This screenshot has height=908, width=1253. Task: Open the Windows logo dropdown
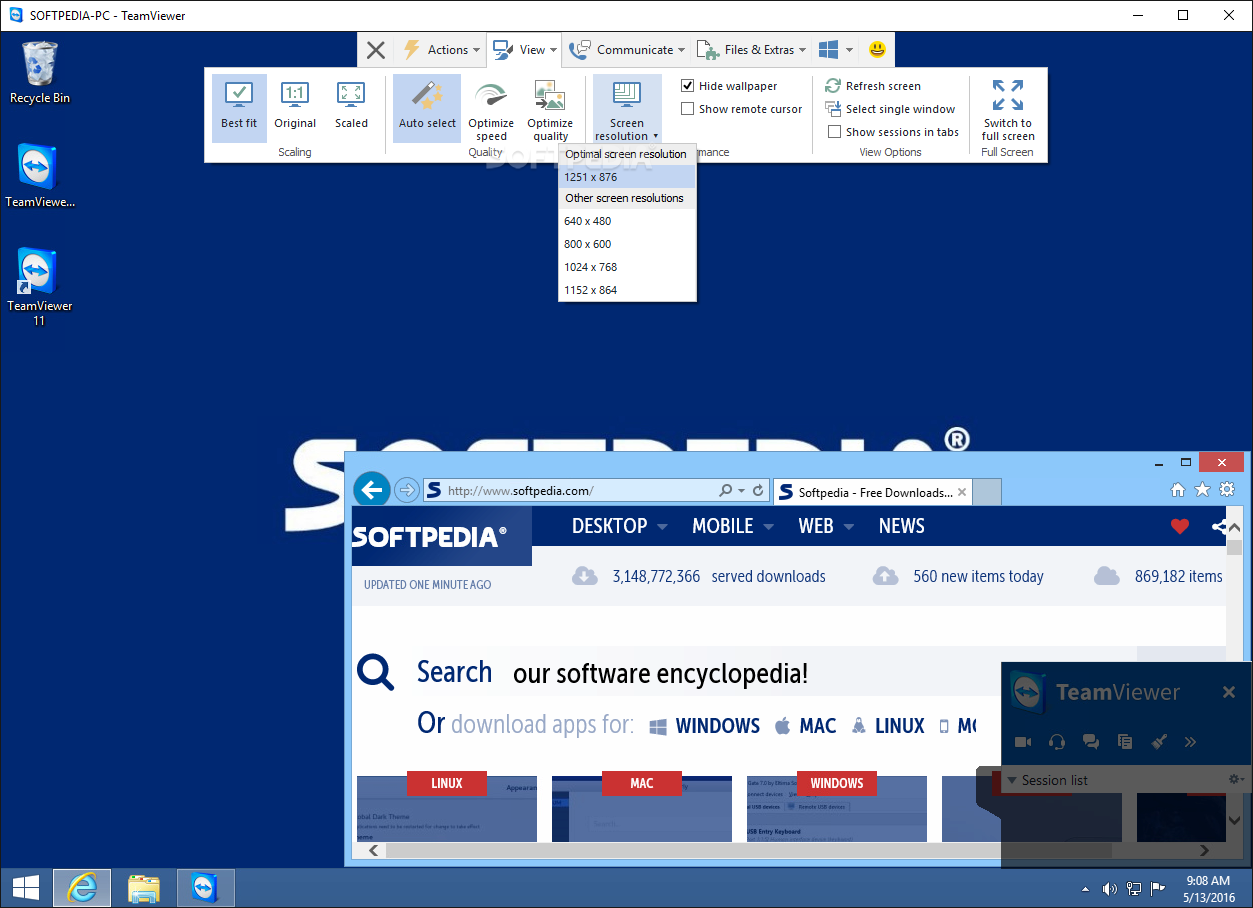coord(836,50)
